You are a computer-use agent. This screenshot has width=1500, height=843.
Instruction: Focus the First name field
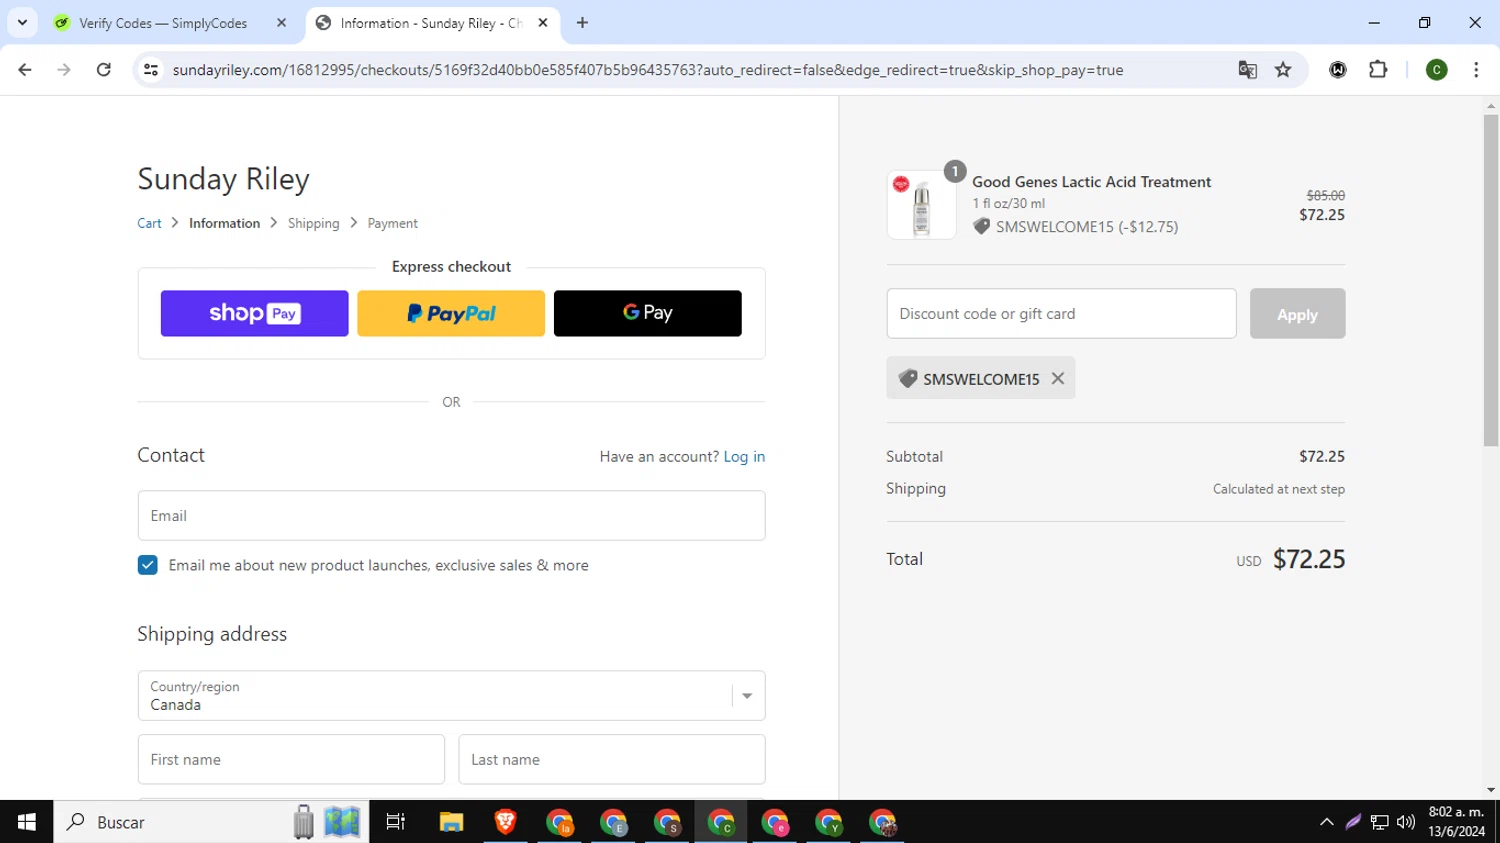click(291, 759)
